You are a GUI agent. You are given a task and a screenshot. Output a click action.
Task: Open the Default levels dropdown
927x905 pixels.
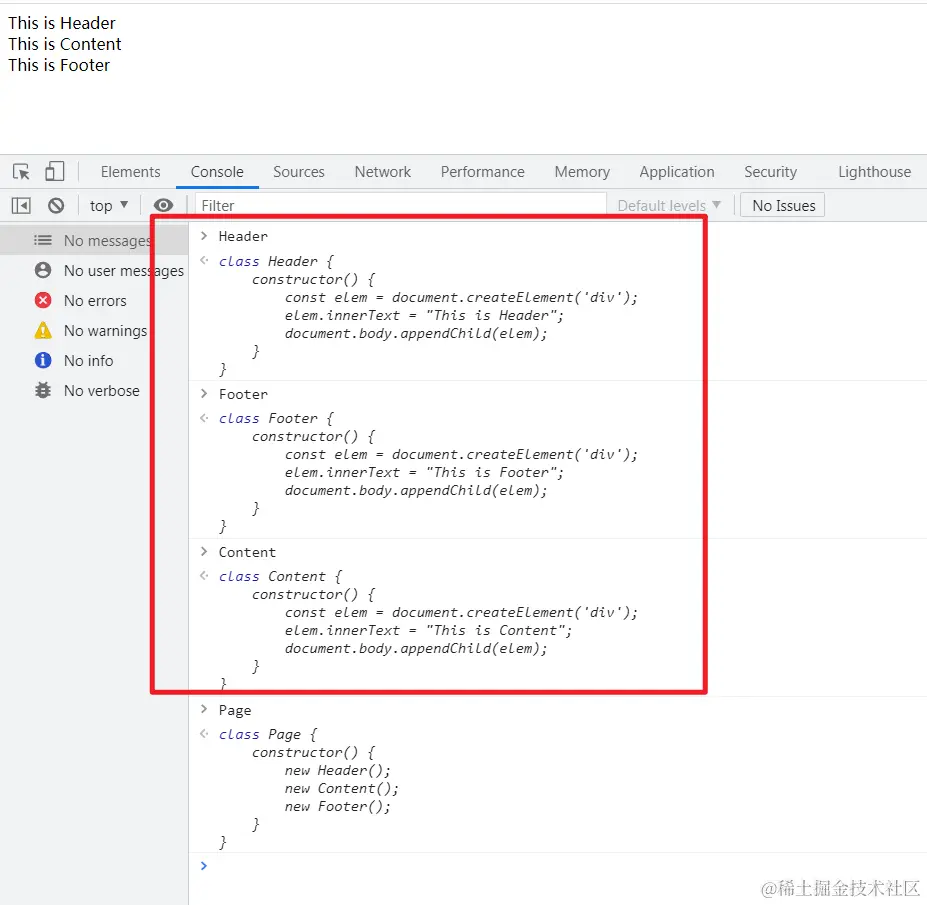[669, 206]
